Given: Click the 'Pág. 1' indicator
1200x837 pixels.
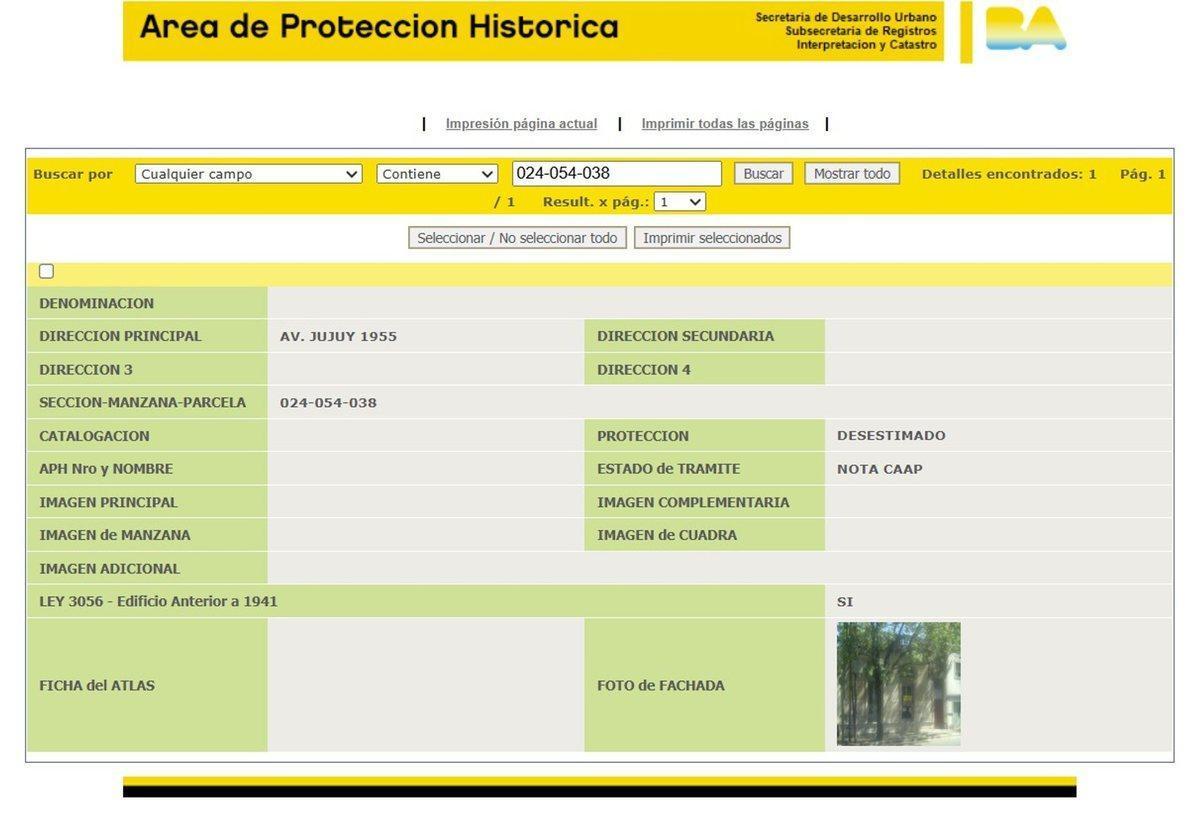Looking at the screenshot, I should [x=1143, y=174].
